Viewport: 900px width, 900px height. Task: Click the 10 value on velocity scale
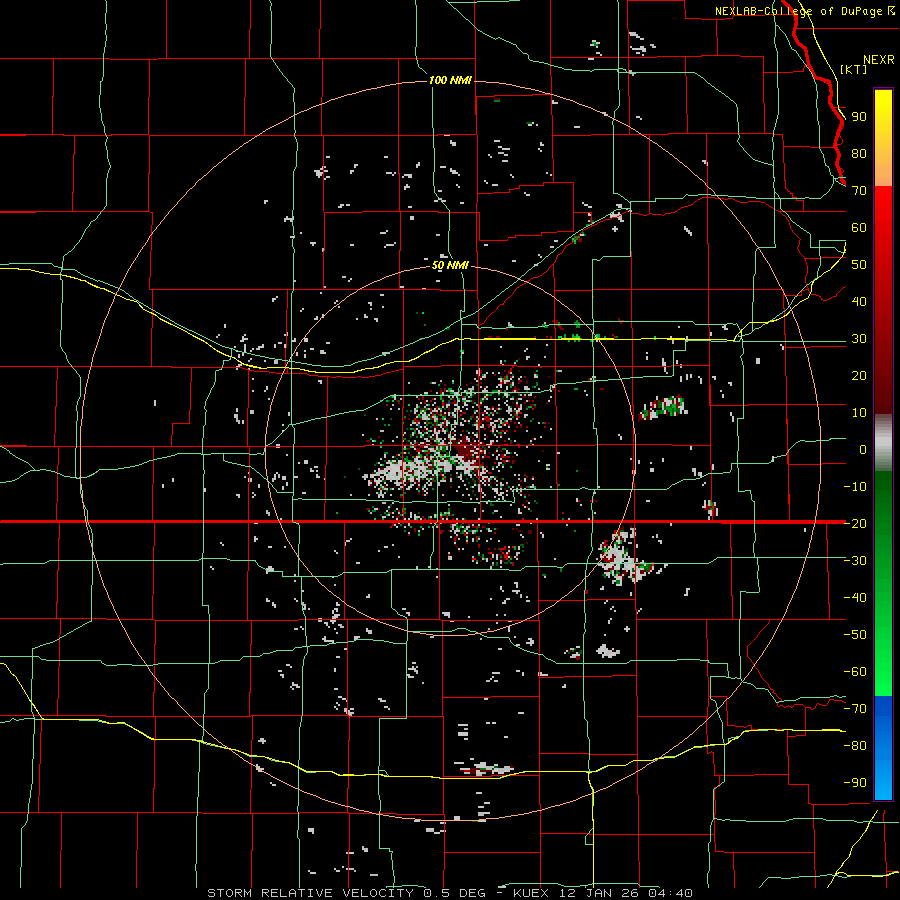coord(859,413)
